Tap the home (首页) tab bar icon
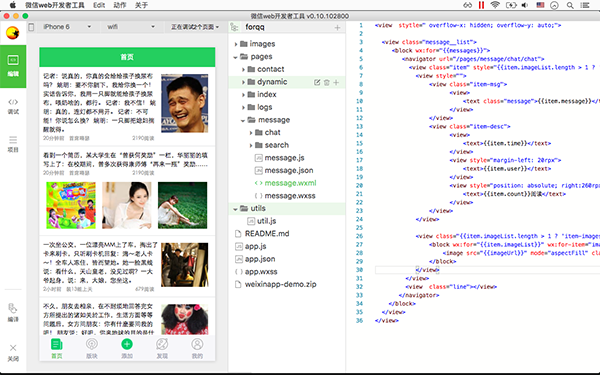 pos(57,348)
